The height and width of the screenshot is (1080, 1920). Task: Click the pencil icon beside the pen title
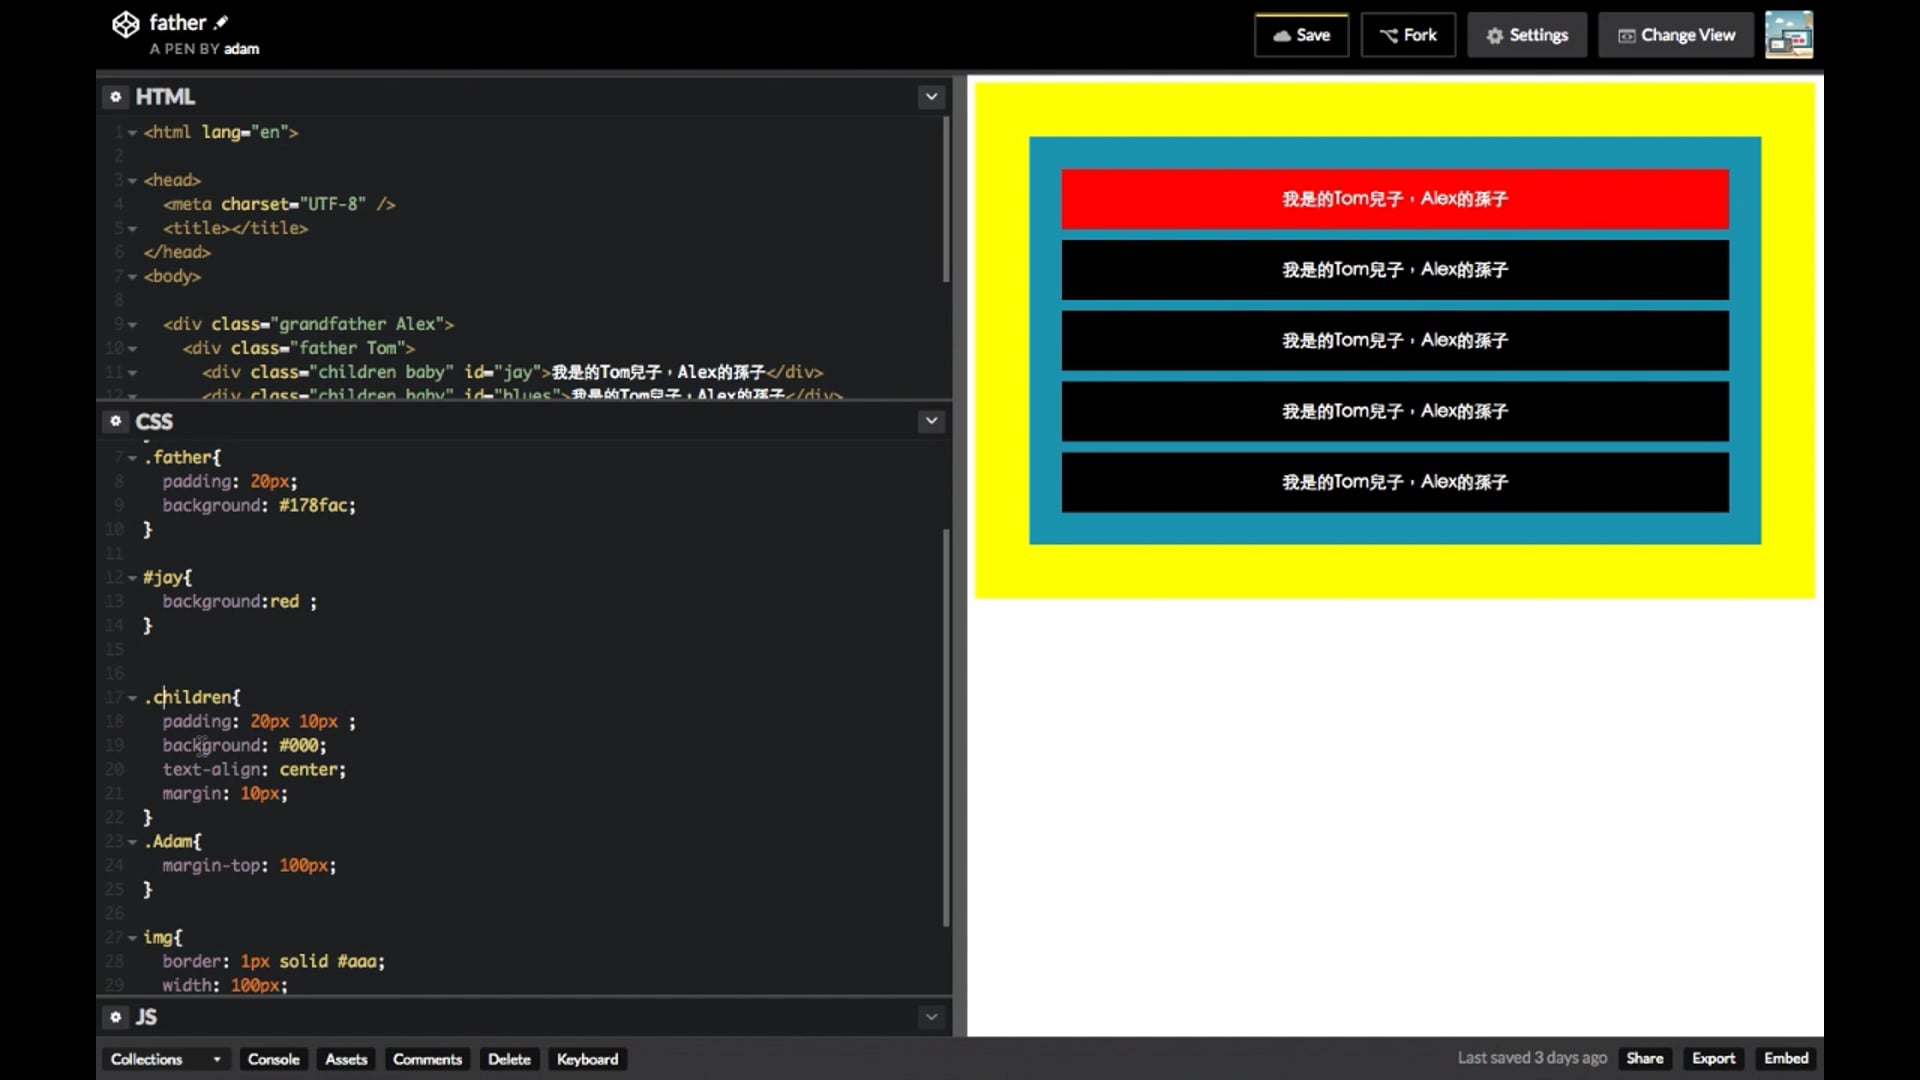pyautogui.click(x=221, y=22)
